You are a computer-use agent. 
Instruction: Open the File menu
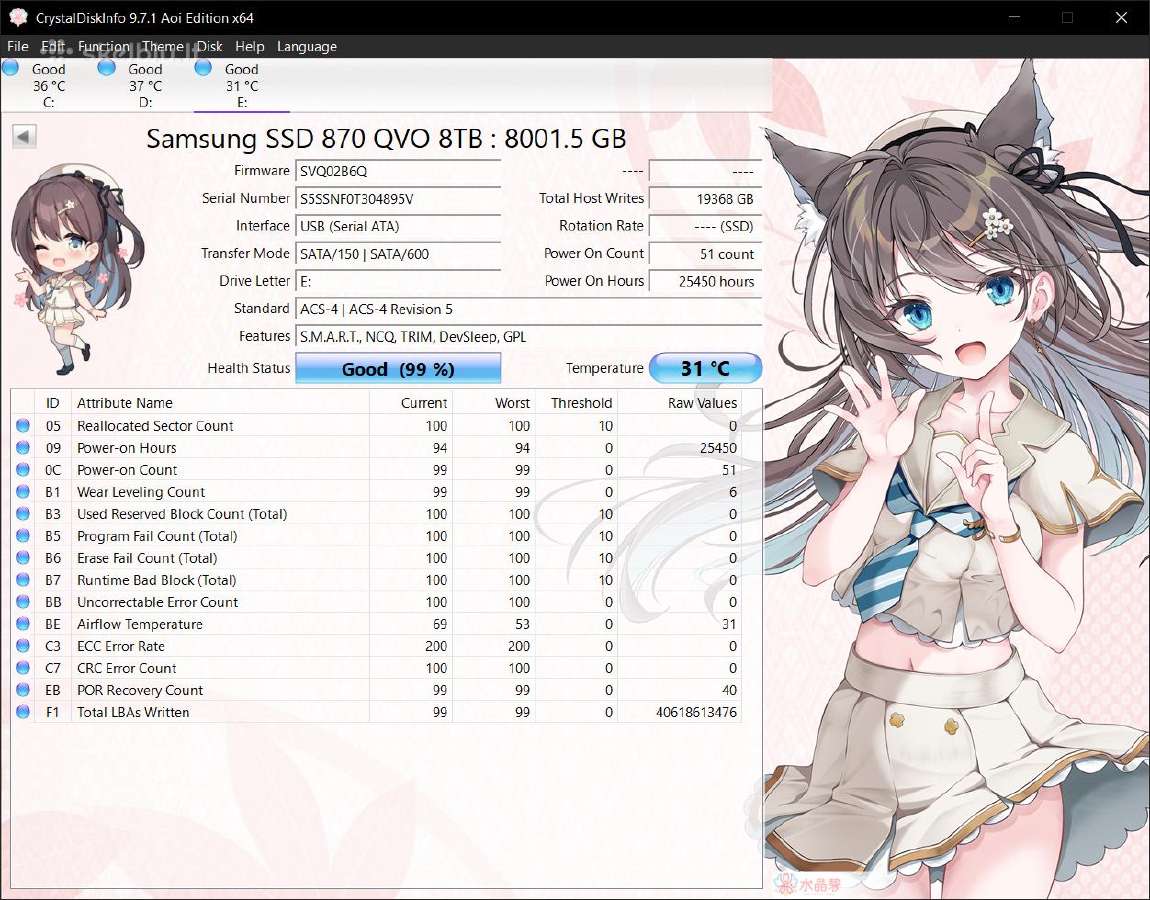pos(18,46)
